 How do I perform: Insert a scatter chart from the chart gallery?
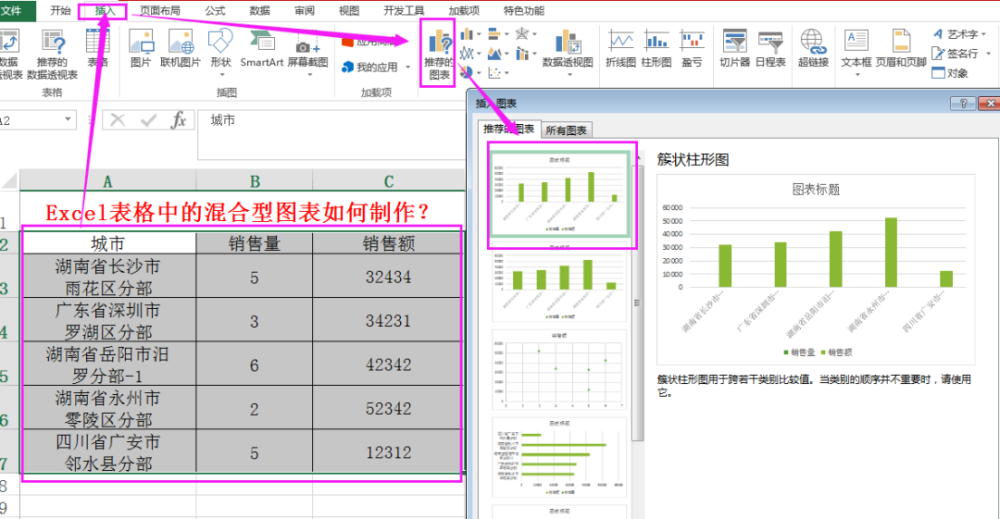coord(494,73)
